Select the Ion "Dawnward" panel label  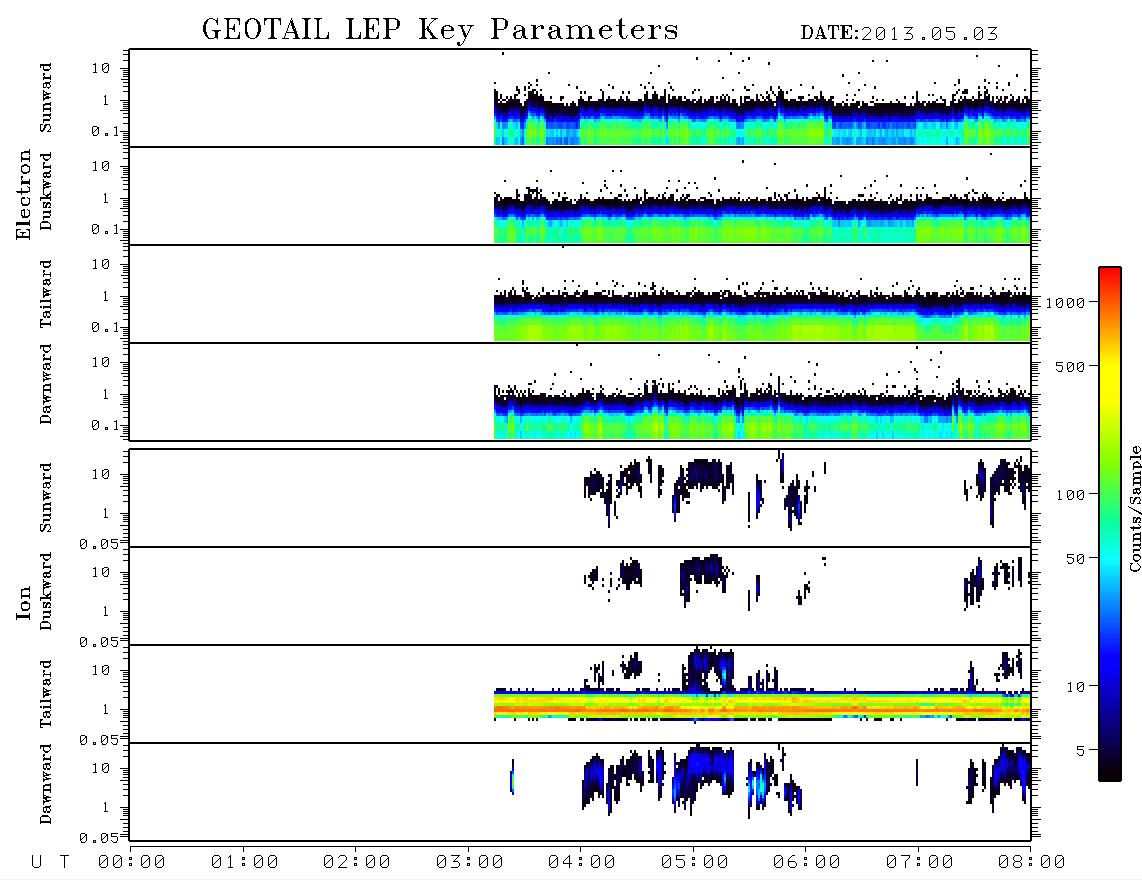(46, 784)
